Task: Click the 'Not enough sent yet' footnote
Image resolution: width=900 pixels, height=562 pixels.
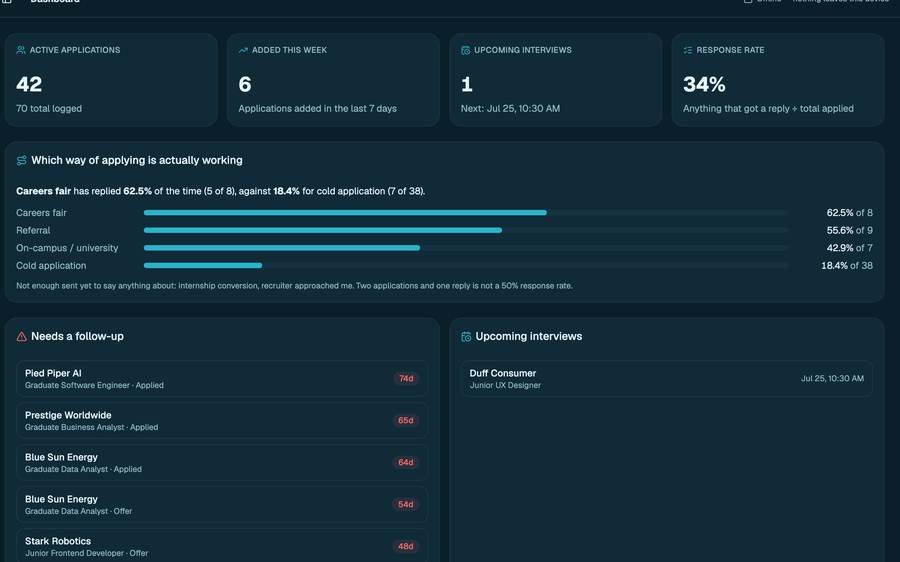Action: coord(294,285)
